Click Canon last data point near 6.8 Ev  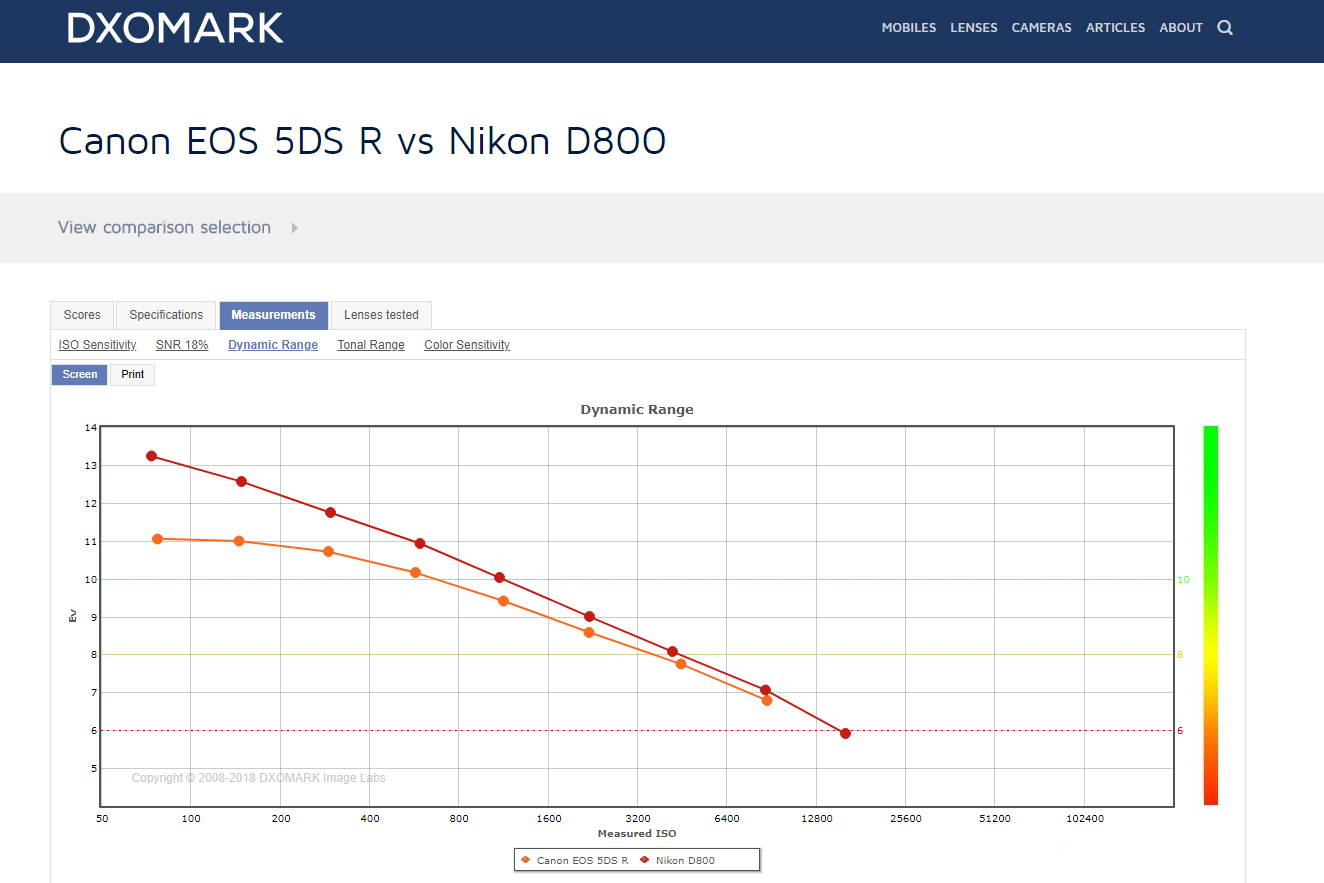(x=767, y=700)
